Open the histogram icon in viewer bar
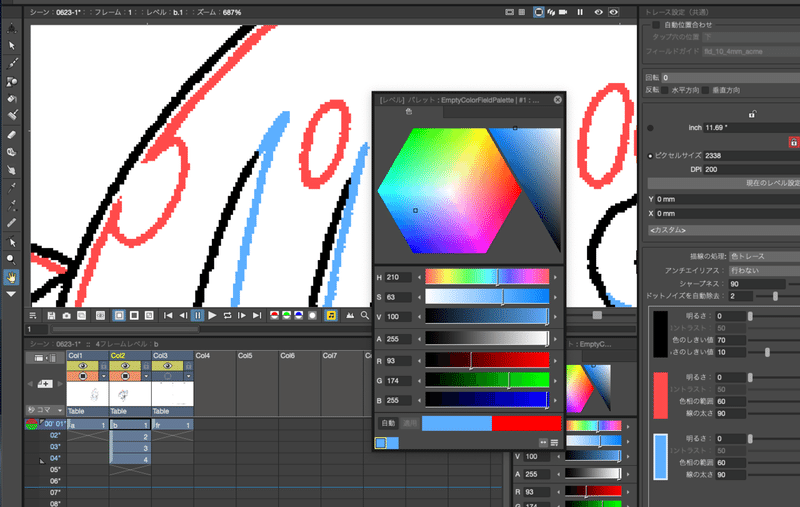Image resolution: width=800 pixels, height=507 pixels. tap(350, 316)
